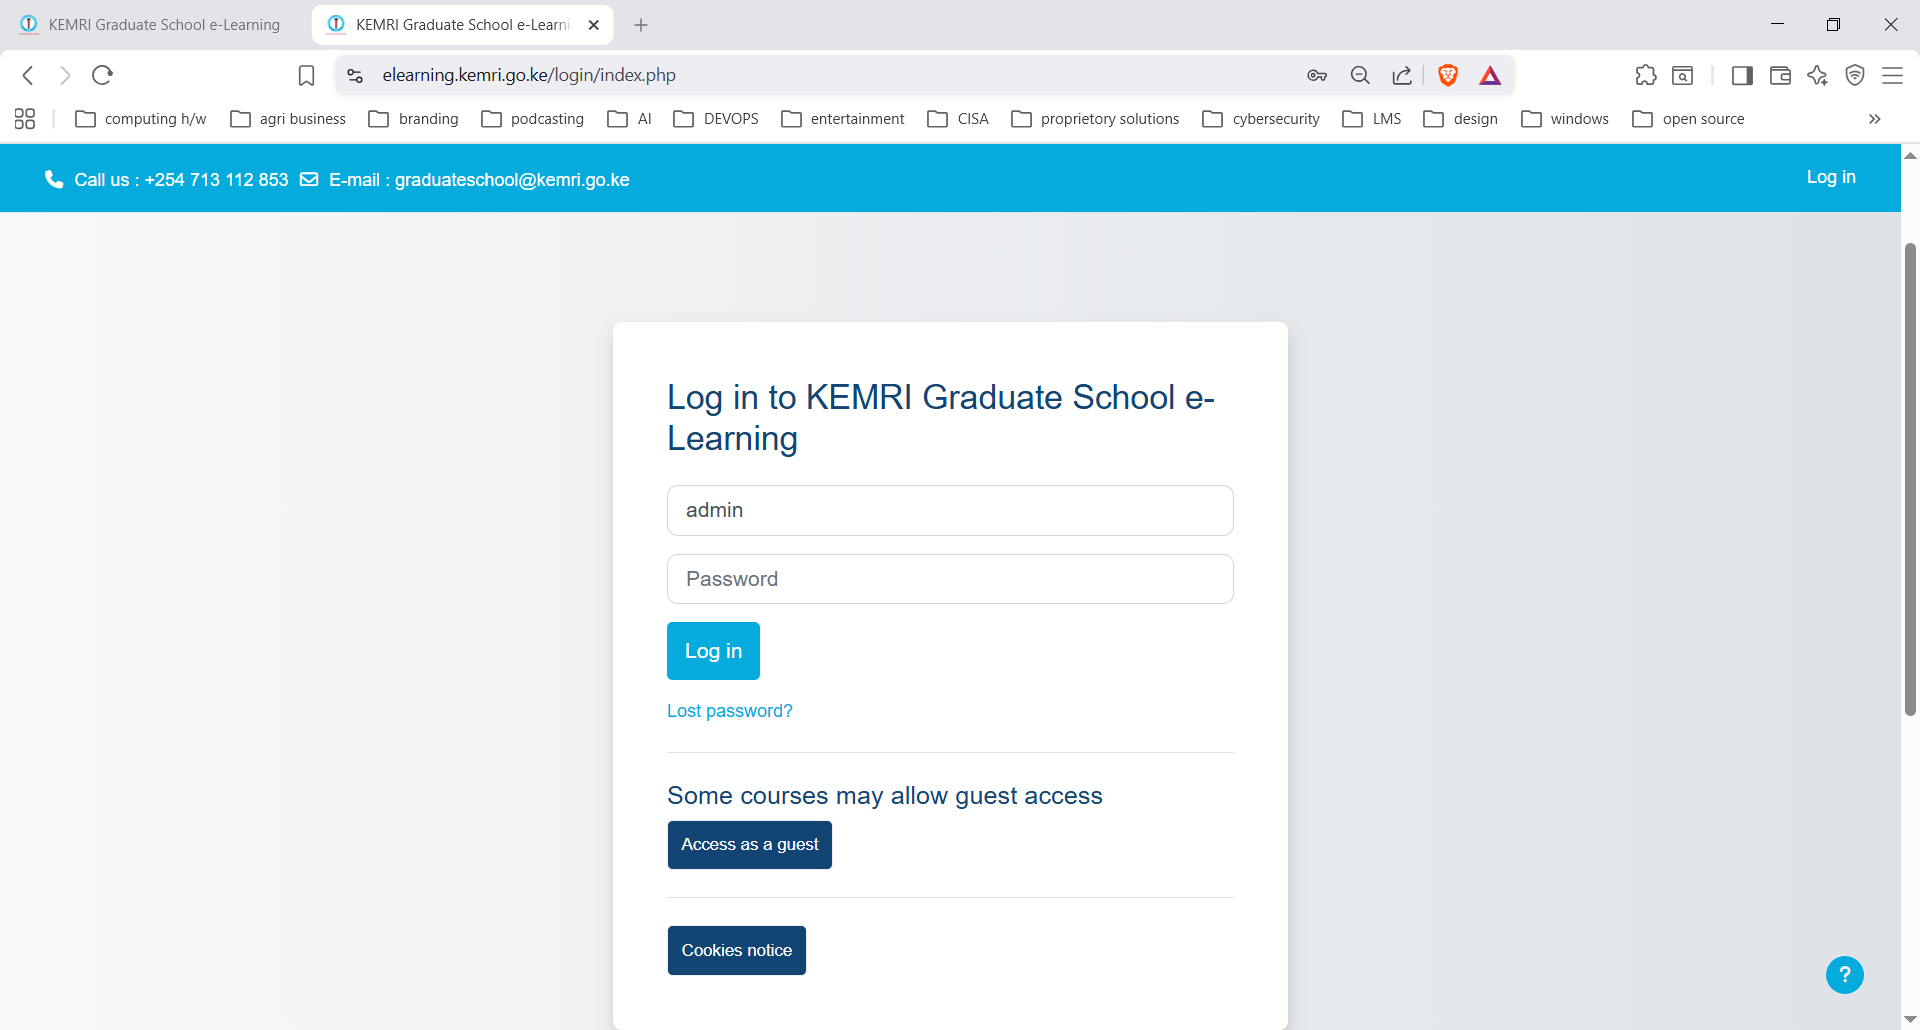This screenshot has width=1920, height=1030.
Task: Open the browser Extensions menu
Action: click(1646, 75)
